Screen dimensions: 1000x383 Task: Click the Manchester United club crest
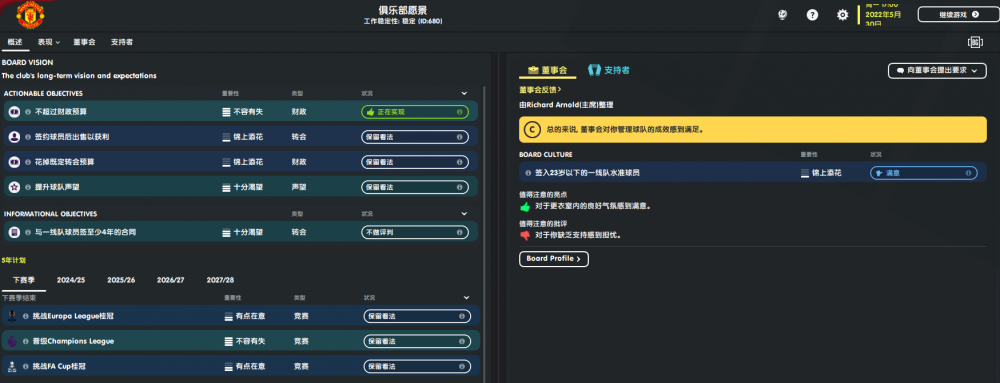point(30,15)
